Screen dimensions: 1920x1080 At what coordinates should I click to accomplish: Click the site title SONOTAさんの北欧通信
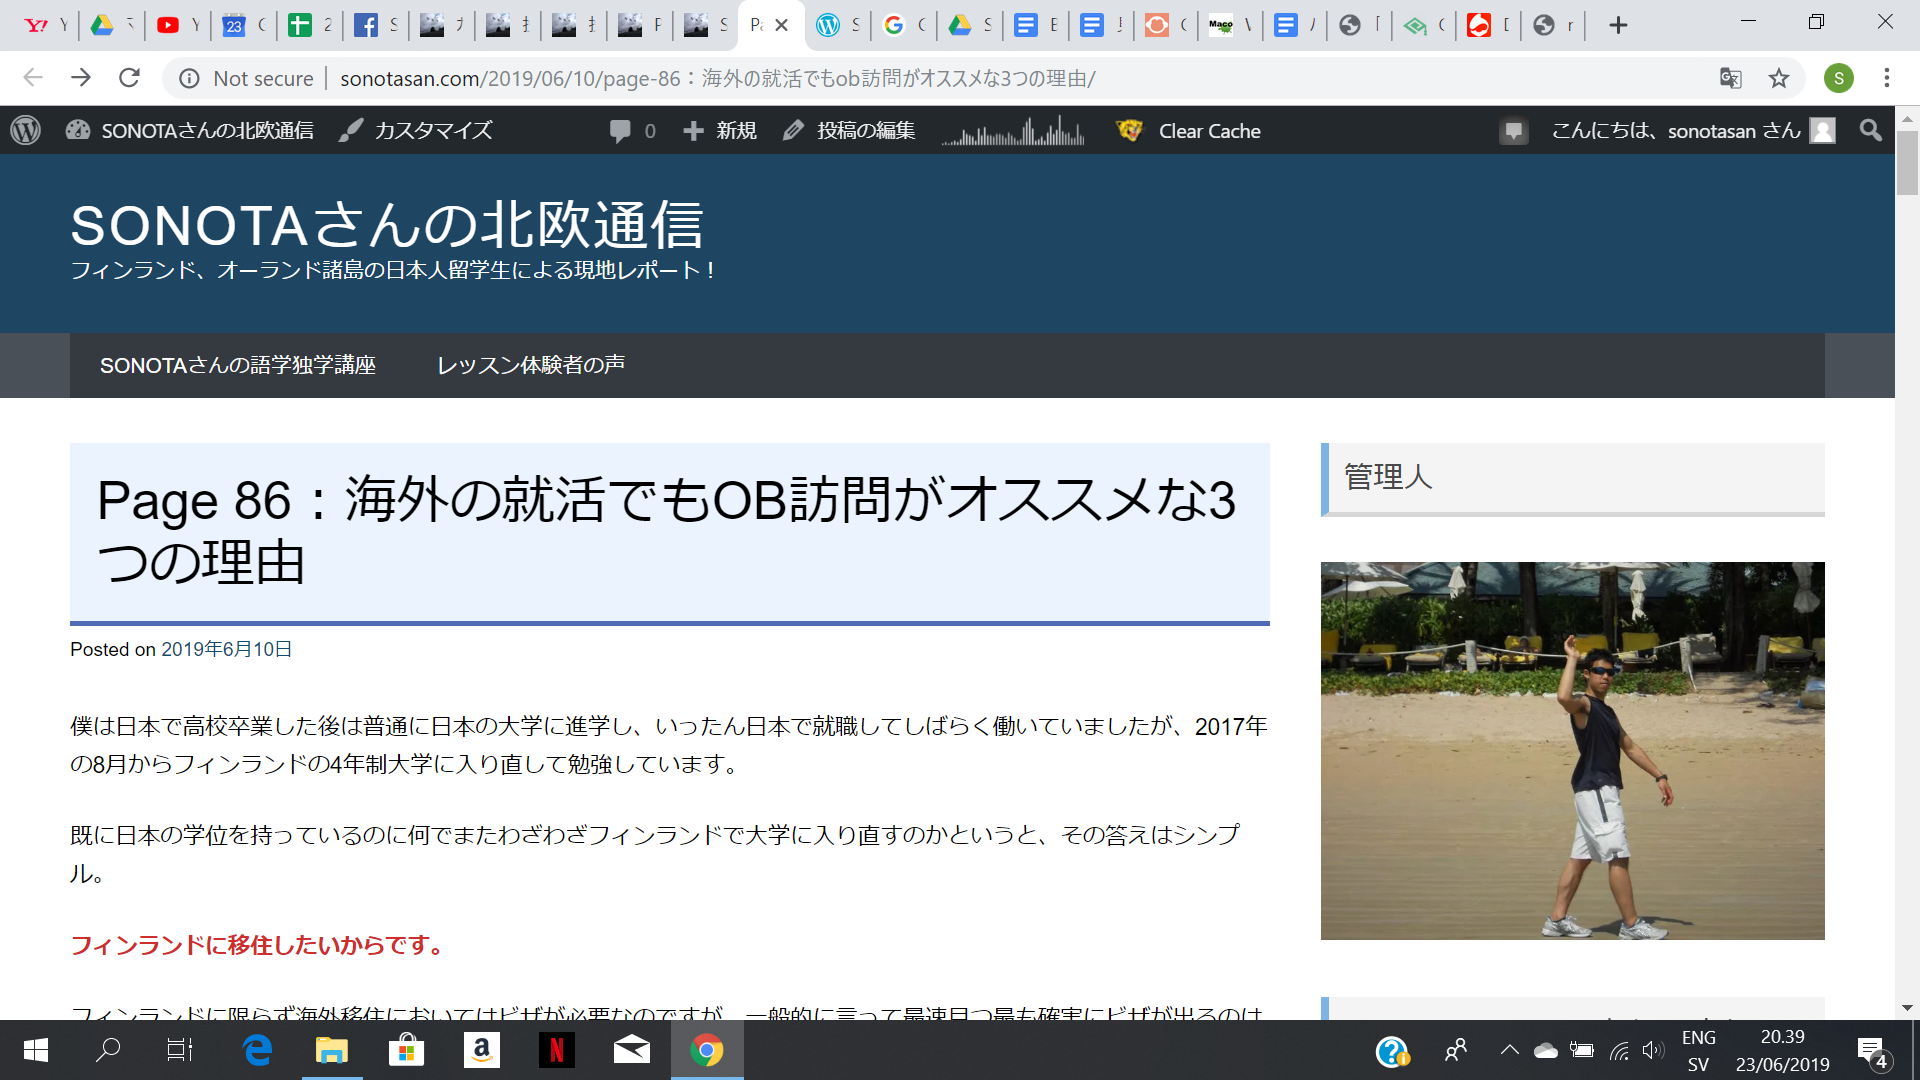pos(387,225)
